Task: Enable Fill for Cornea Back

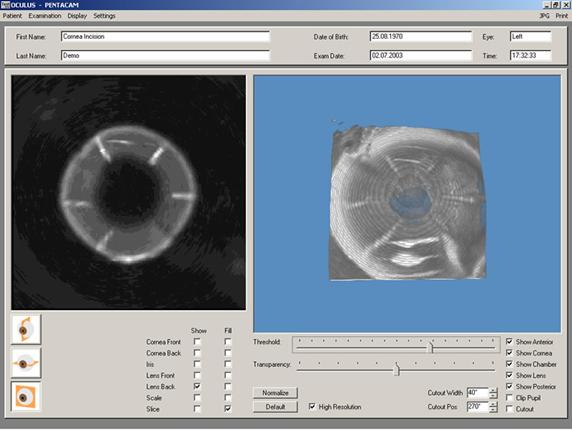Action: pos(228,353)
